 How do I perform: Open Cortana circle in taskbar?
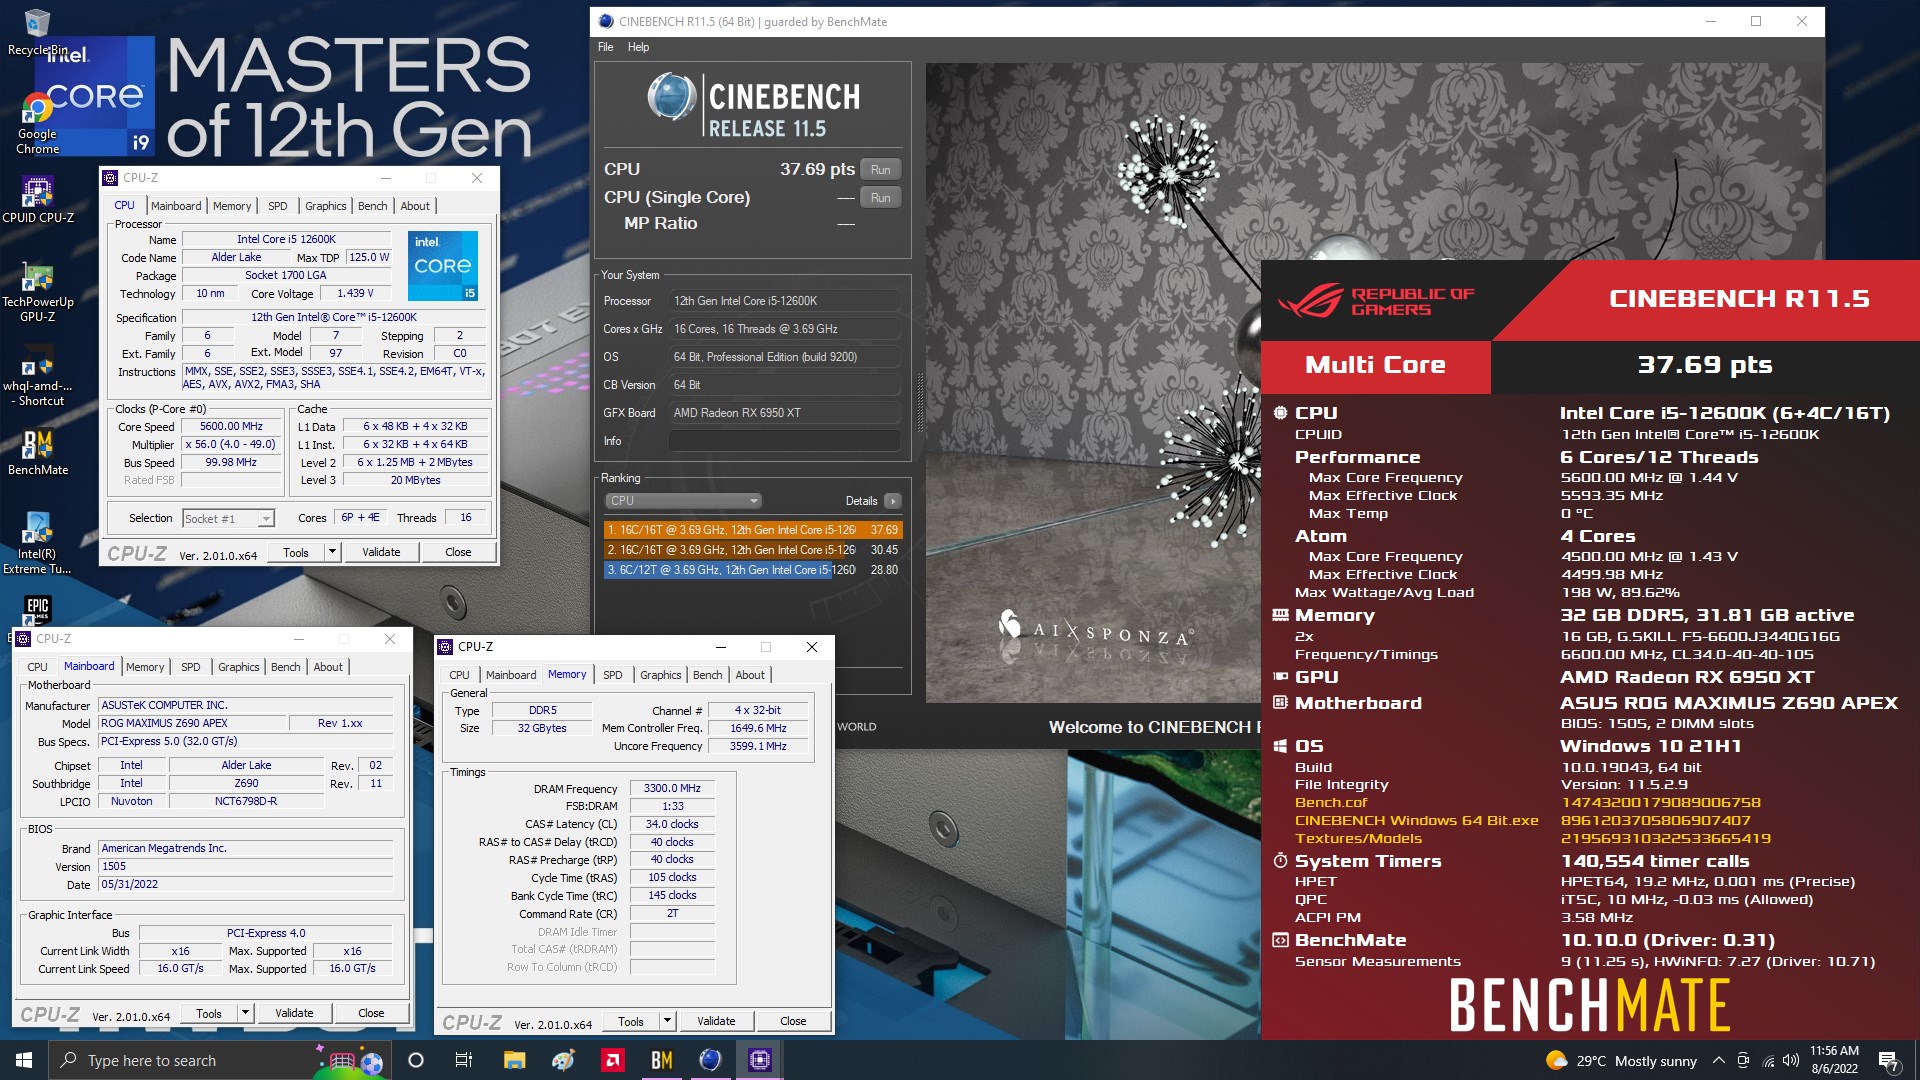pyautogui.click(x=416, y=1060)
